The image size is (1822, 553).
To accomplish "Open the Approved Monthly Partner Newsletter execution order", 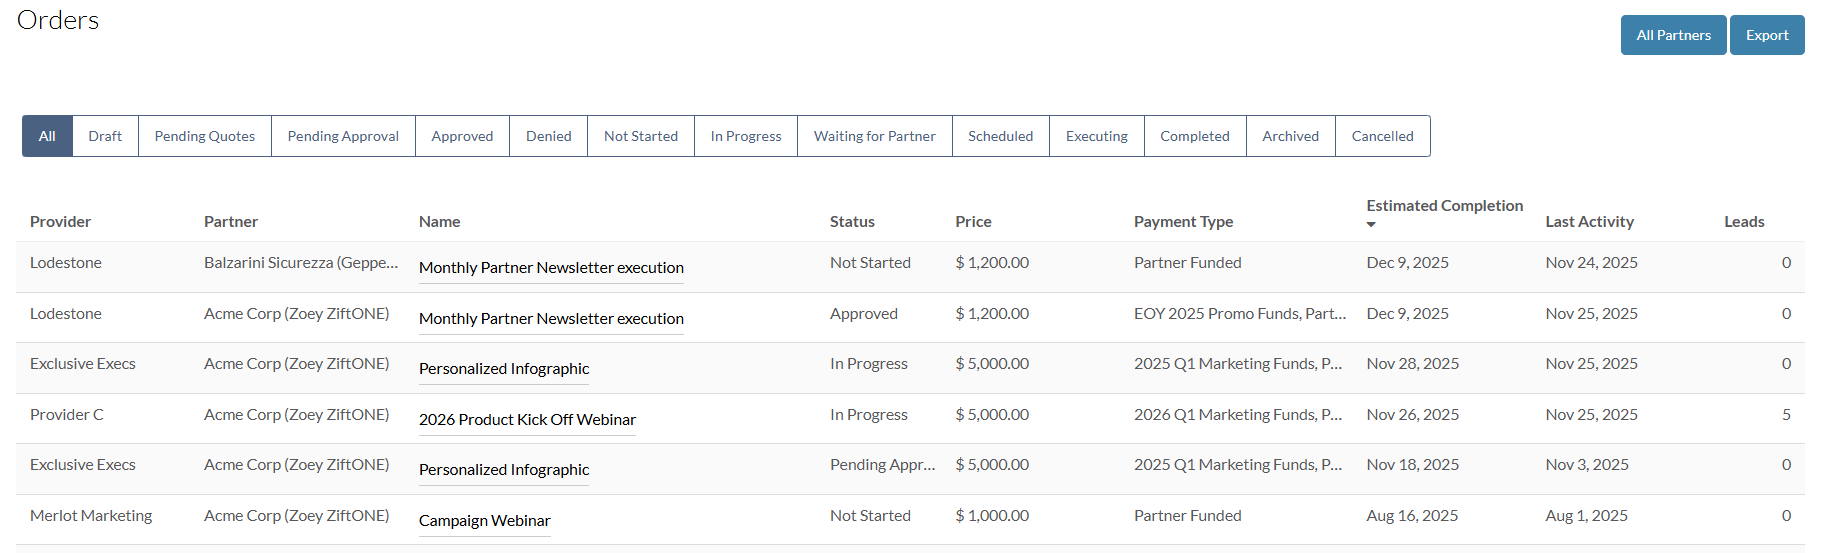I will point(551,319).
